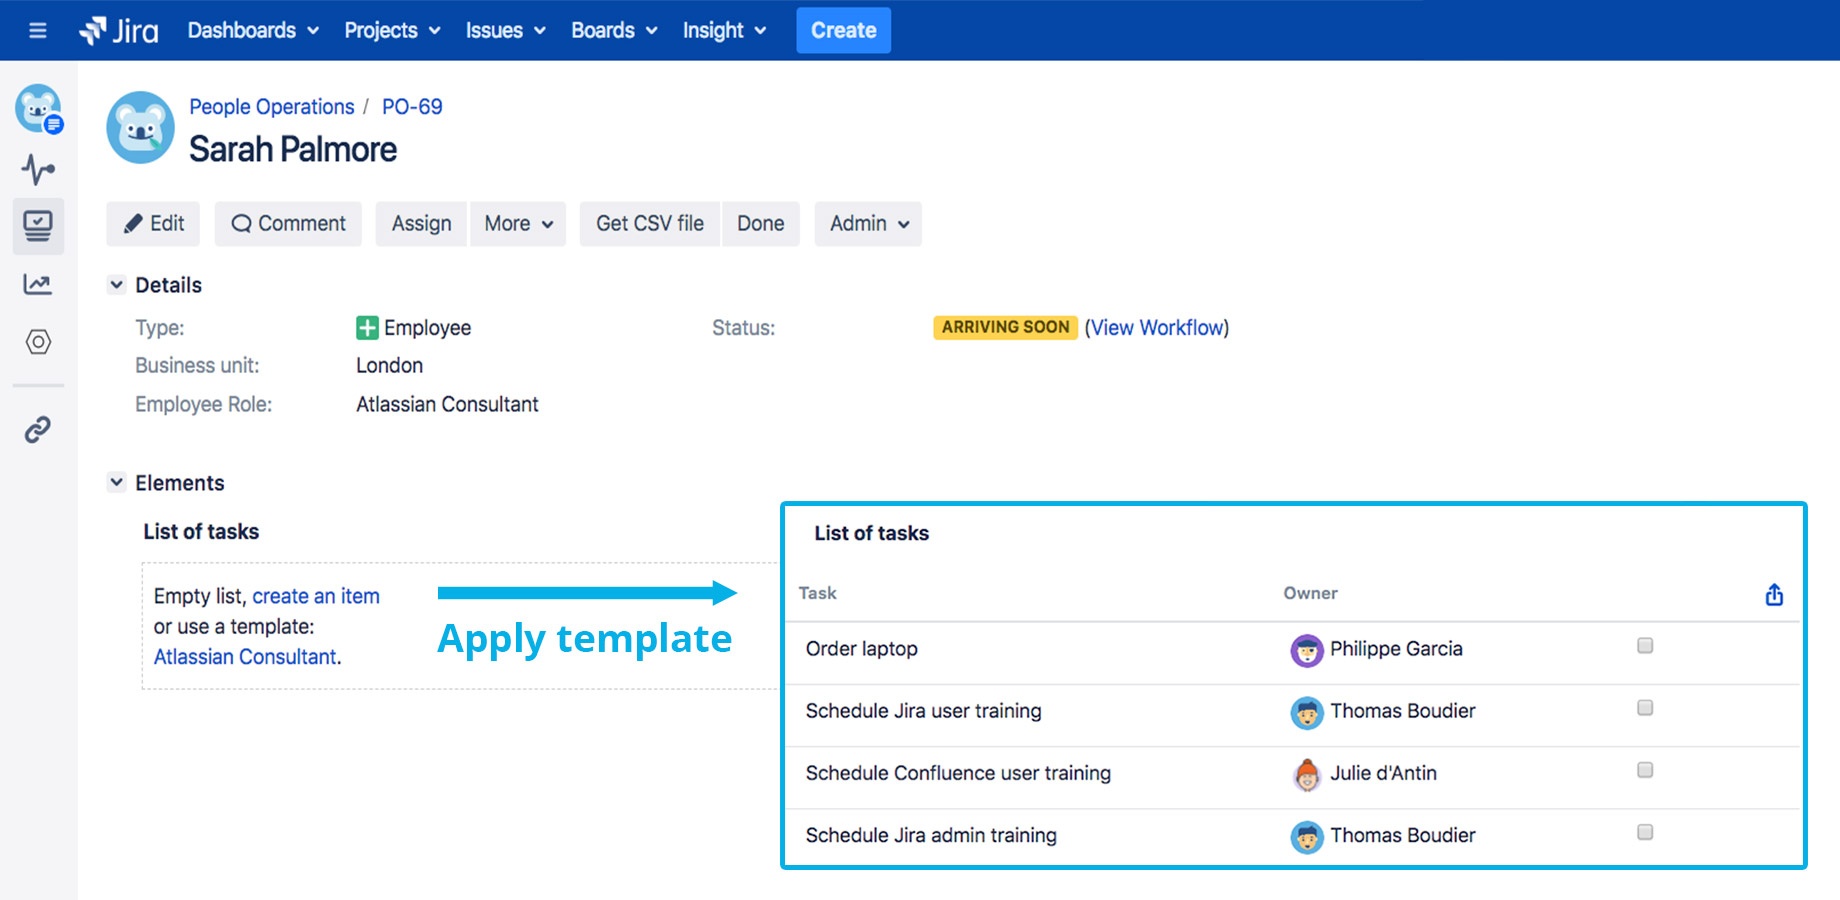Click Philippe Garcia's avatar
The image size is (1840, 900).
click(1306, 650)
